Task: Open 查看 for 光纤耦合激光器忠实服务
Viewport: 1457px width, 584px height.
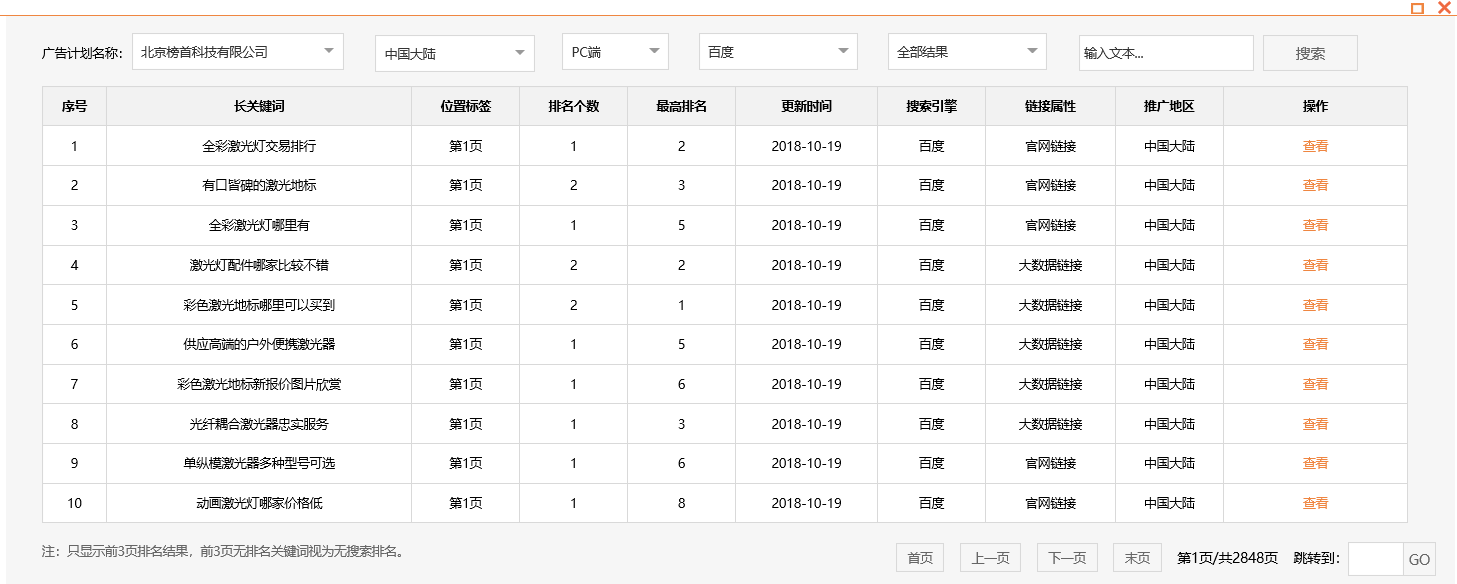Action: 1315,423
